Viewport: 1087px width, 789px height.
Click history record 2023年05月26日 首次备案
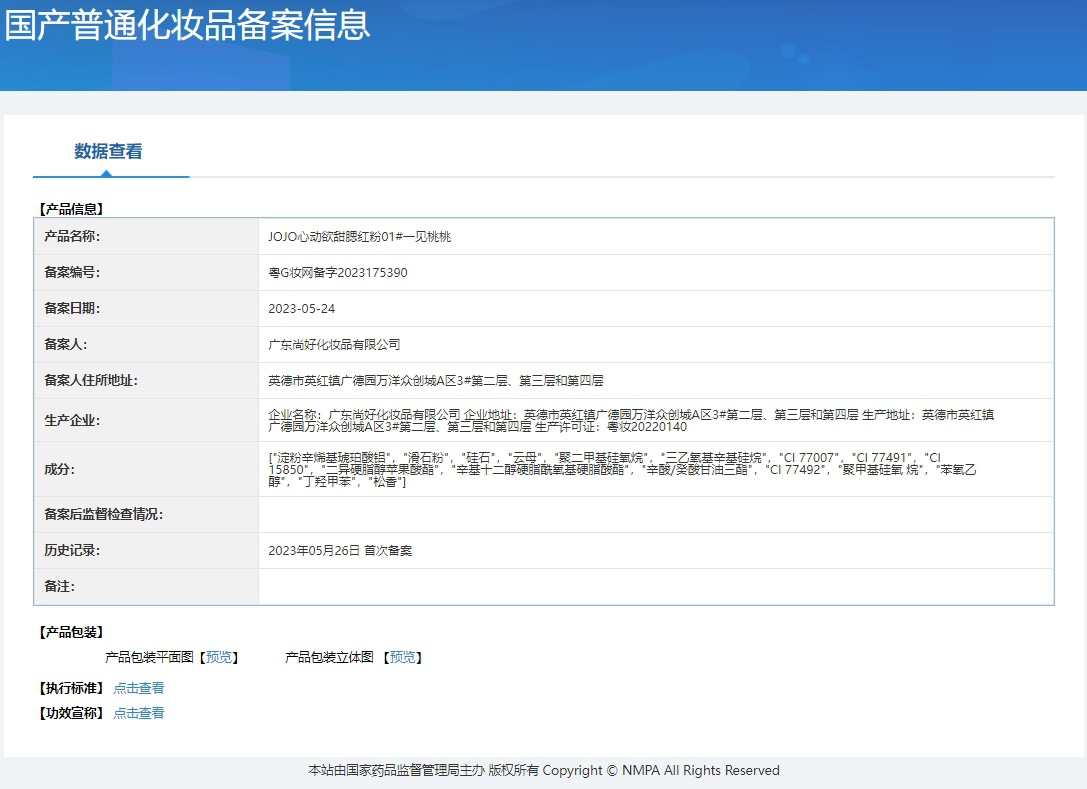pos(340,550)
